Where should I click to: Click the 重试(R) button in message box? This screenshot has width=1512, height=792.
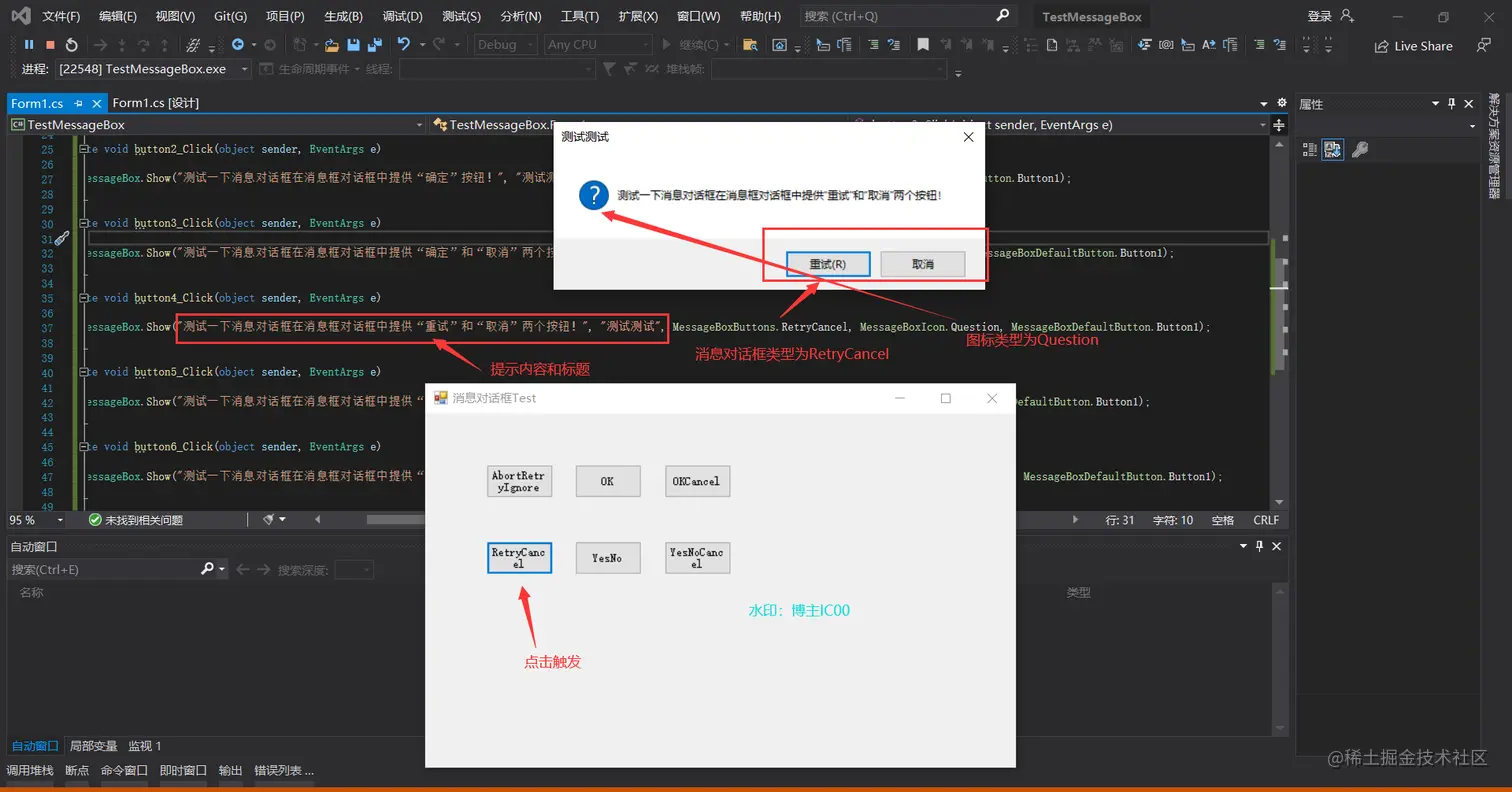(827, 264)
